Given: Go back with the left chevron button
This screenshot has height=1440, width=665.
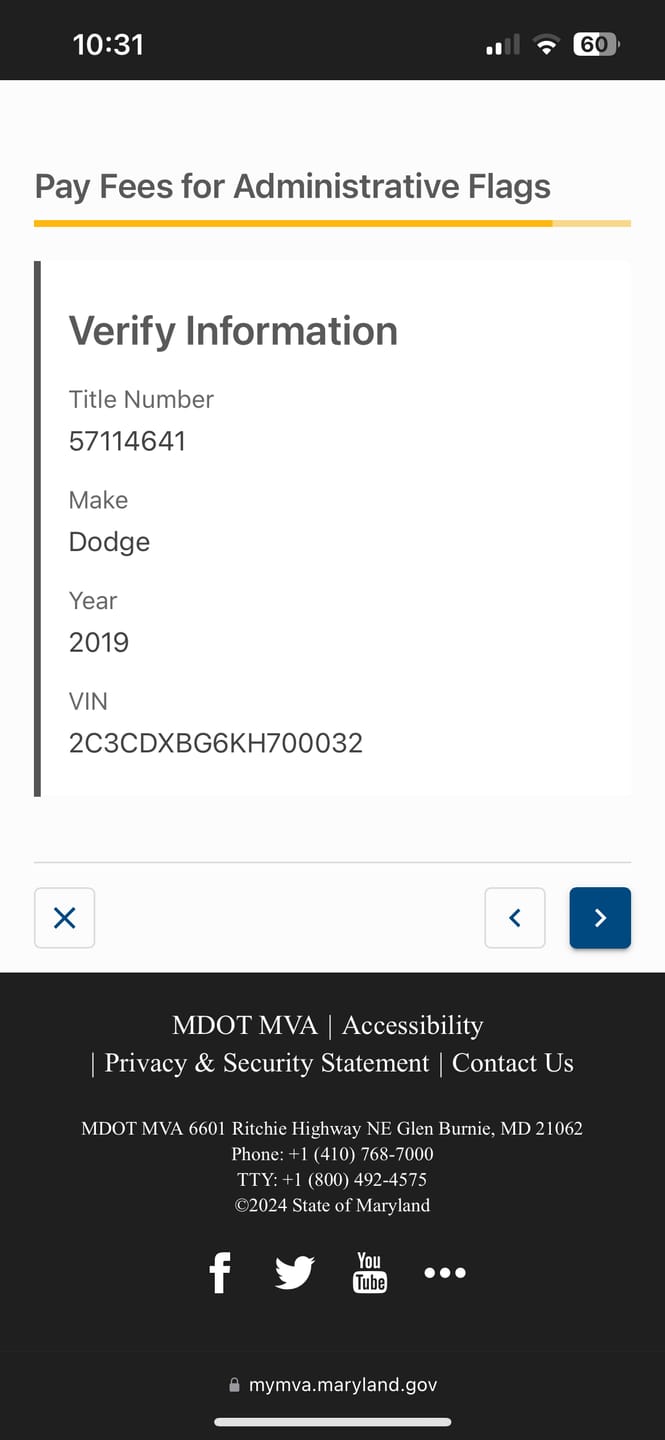Looking at the screenshot, I should (x=515, y=918).
